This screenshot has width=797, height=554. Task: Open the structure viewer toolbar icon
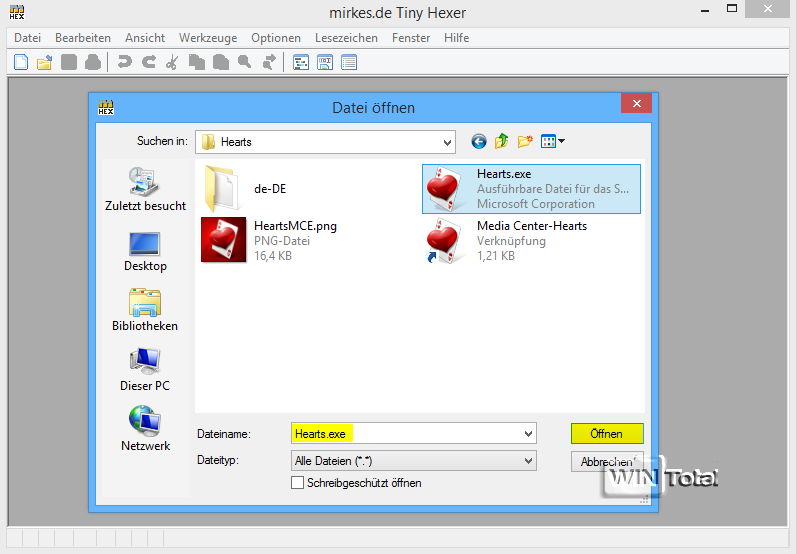[x=301, y=63]
